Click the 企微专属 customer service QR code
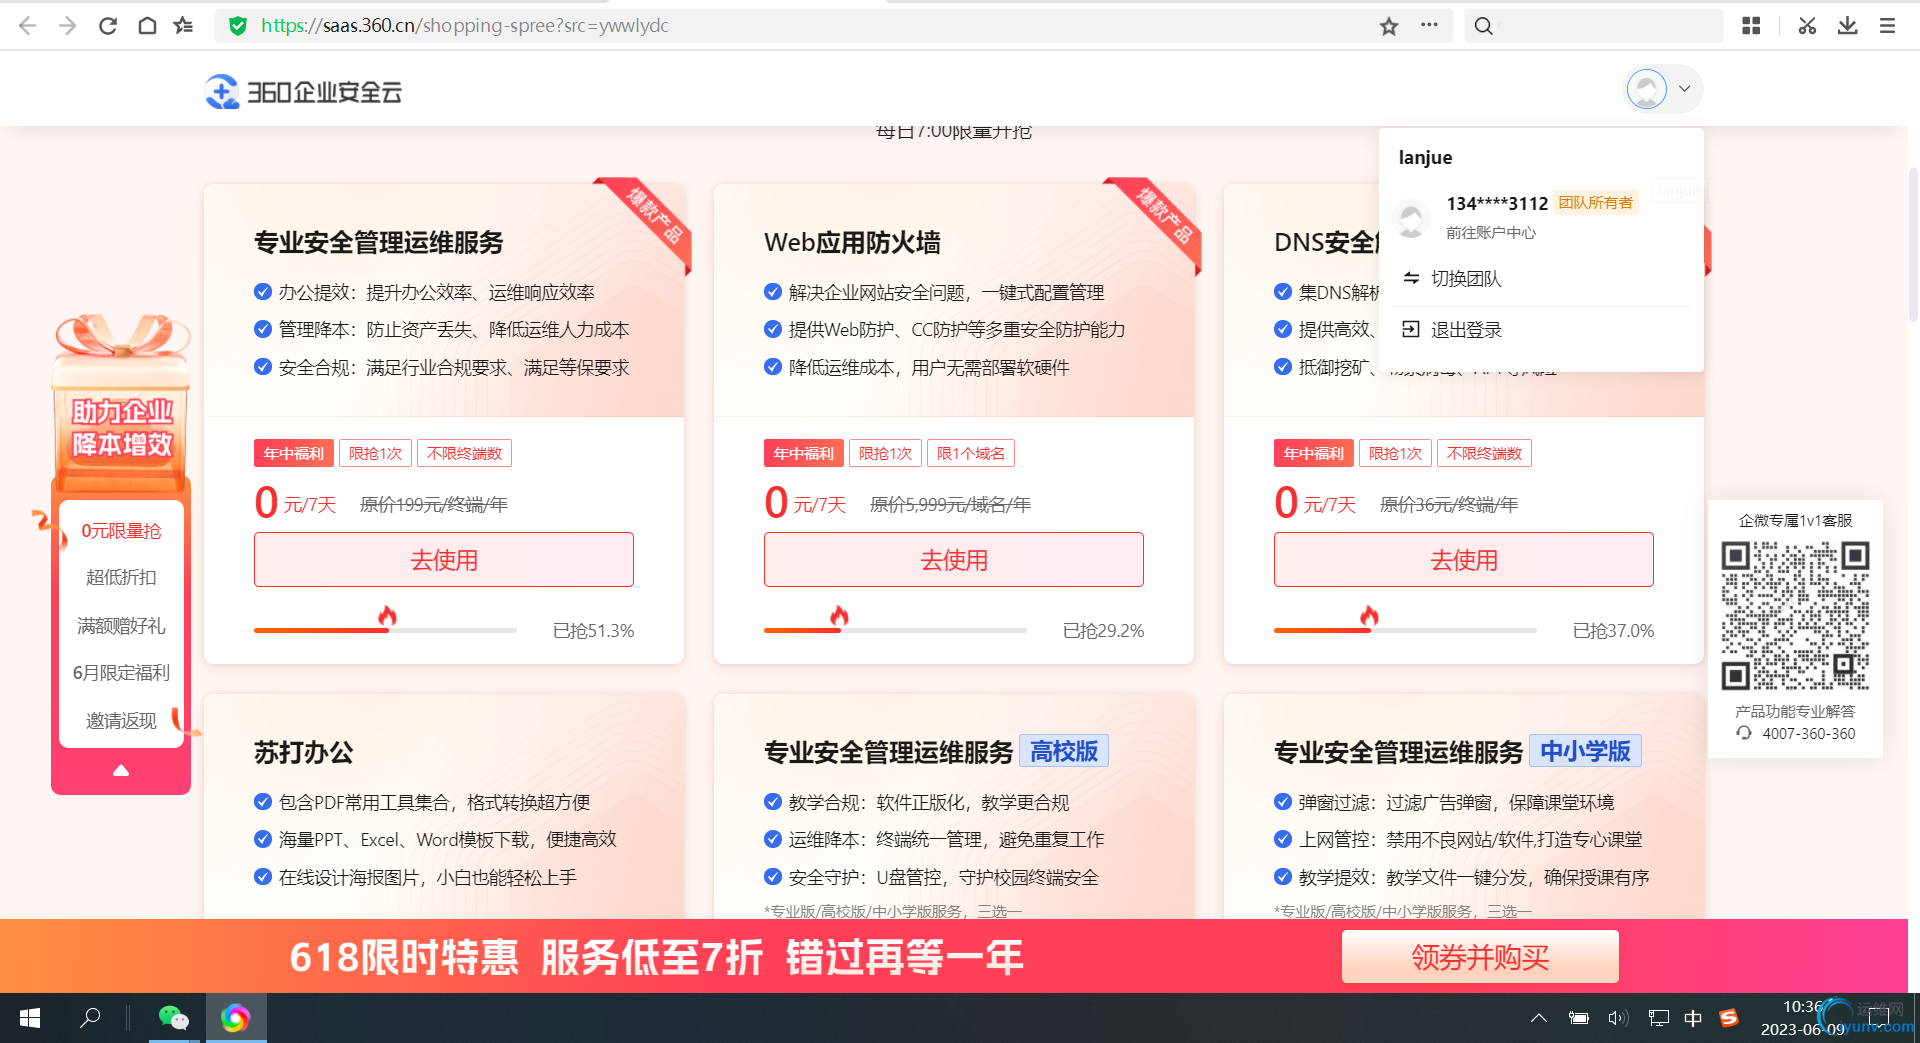Screen dimensions: 1920x1043 1795,615
